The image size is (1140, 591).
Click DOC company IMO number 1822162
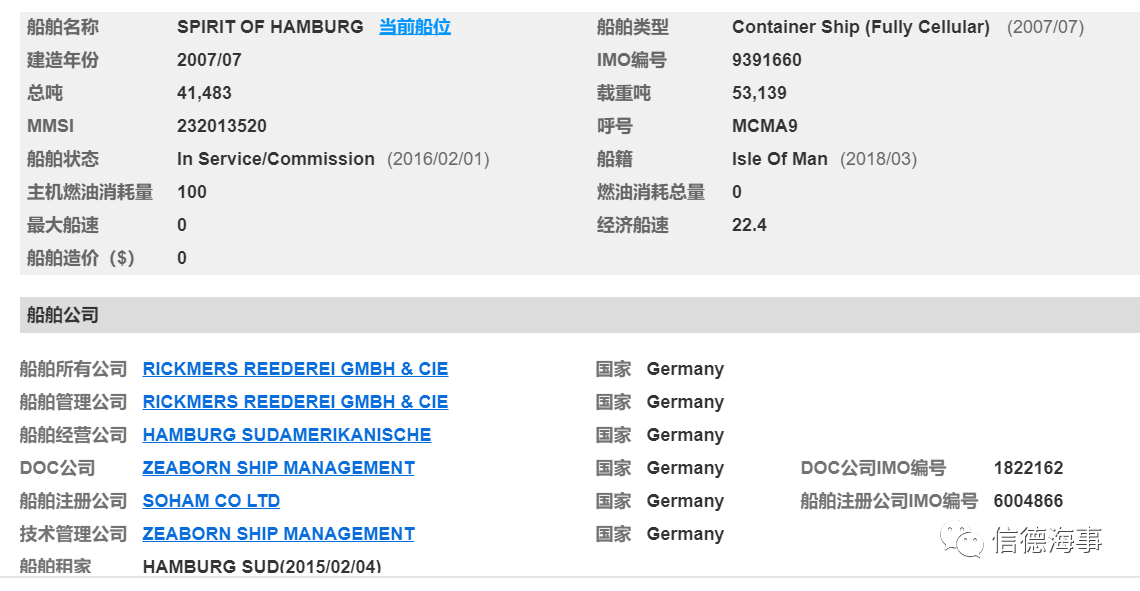[1028, 467]
